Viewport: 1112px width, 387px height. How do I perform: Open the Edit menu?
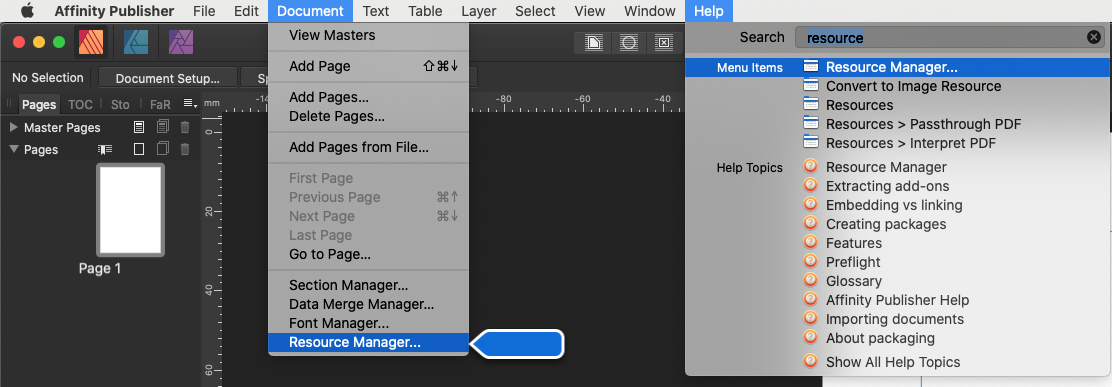pos(246,11)
